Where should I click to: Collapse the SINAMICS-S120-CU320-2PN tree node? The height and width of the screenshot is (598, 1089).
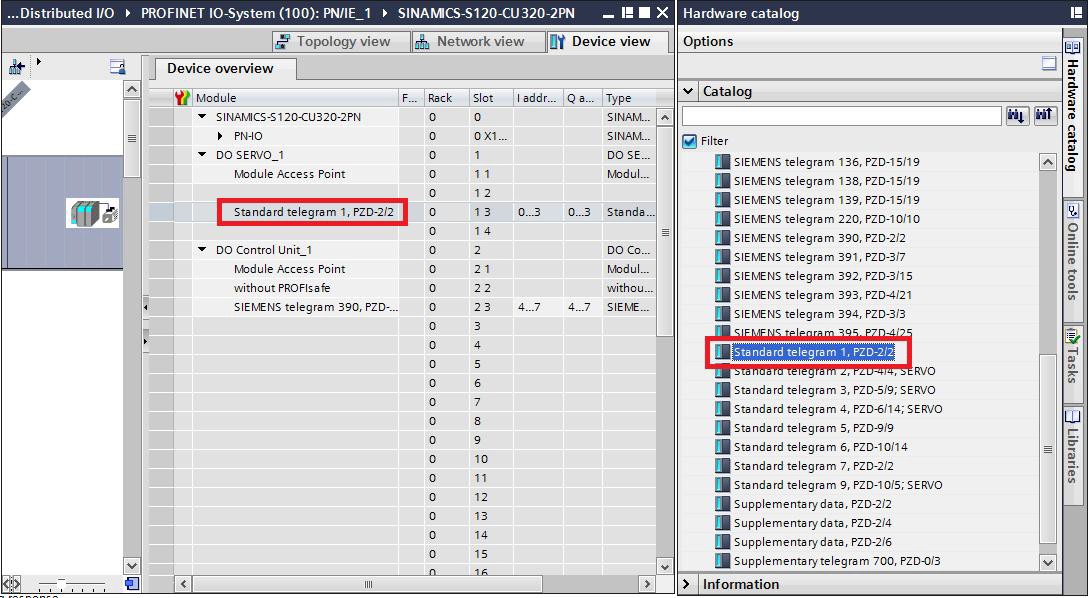coord(202,117)
